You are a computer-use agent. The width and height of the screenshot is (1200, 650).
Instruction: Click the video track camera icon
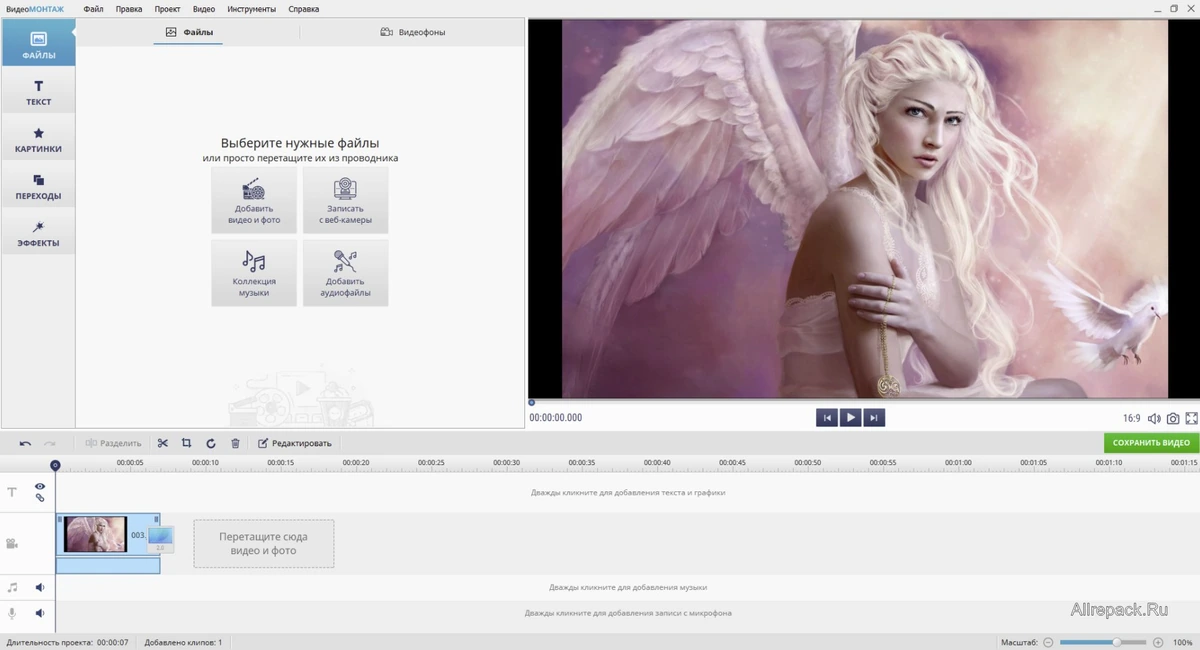tap(12, 544)
